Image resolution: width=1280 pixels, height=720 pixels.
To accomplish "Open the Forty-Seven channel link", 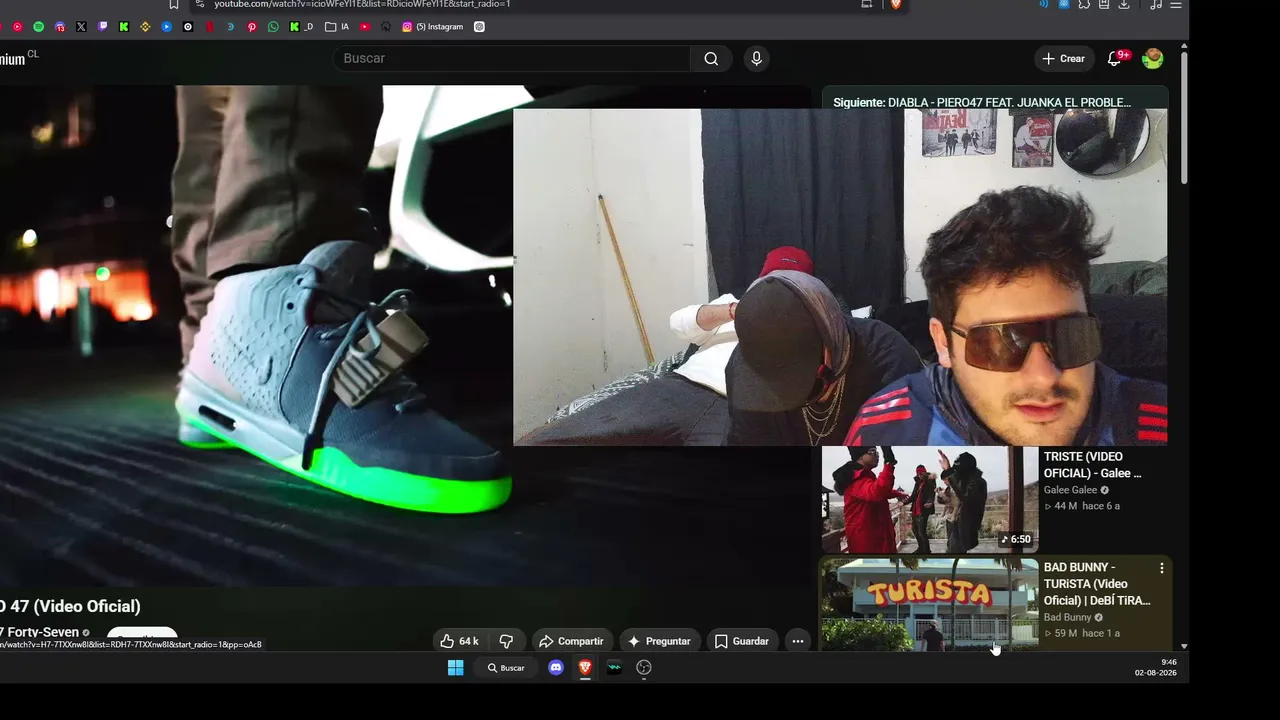I will click(39, 632).
